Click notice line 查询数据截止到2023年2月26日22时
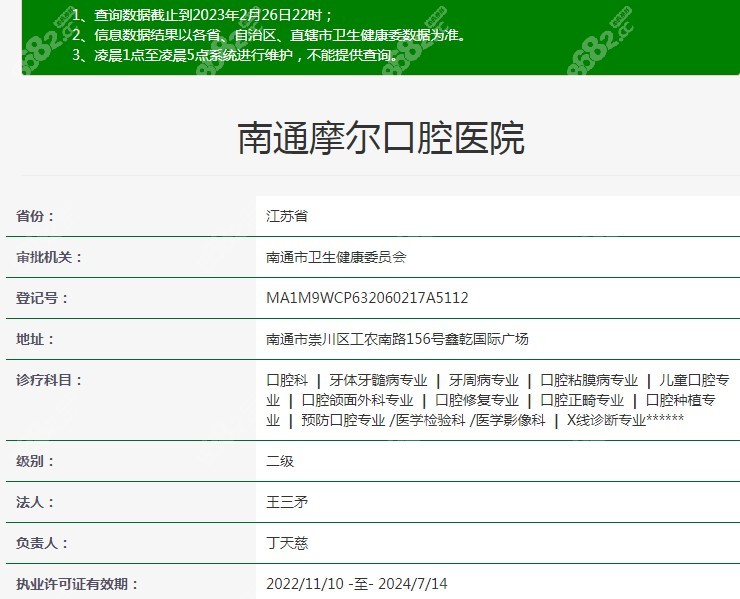 point(202,15)
